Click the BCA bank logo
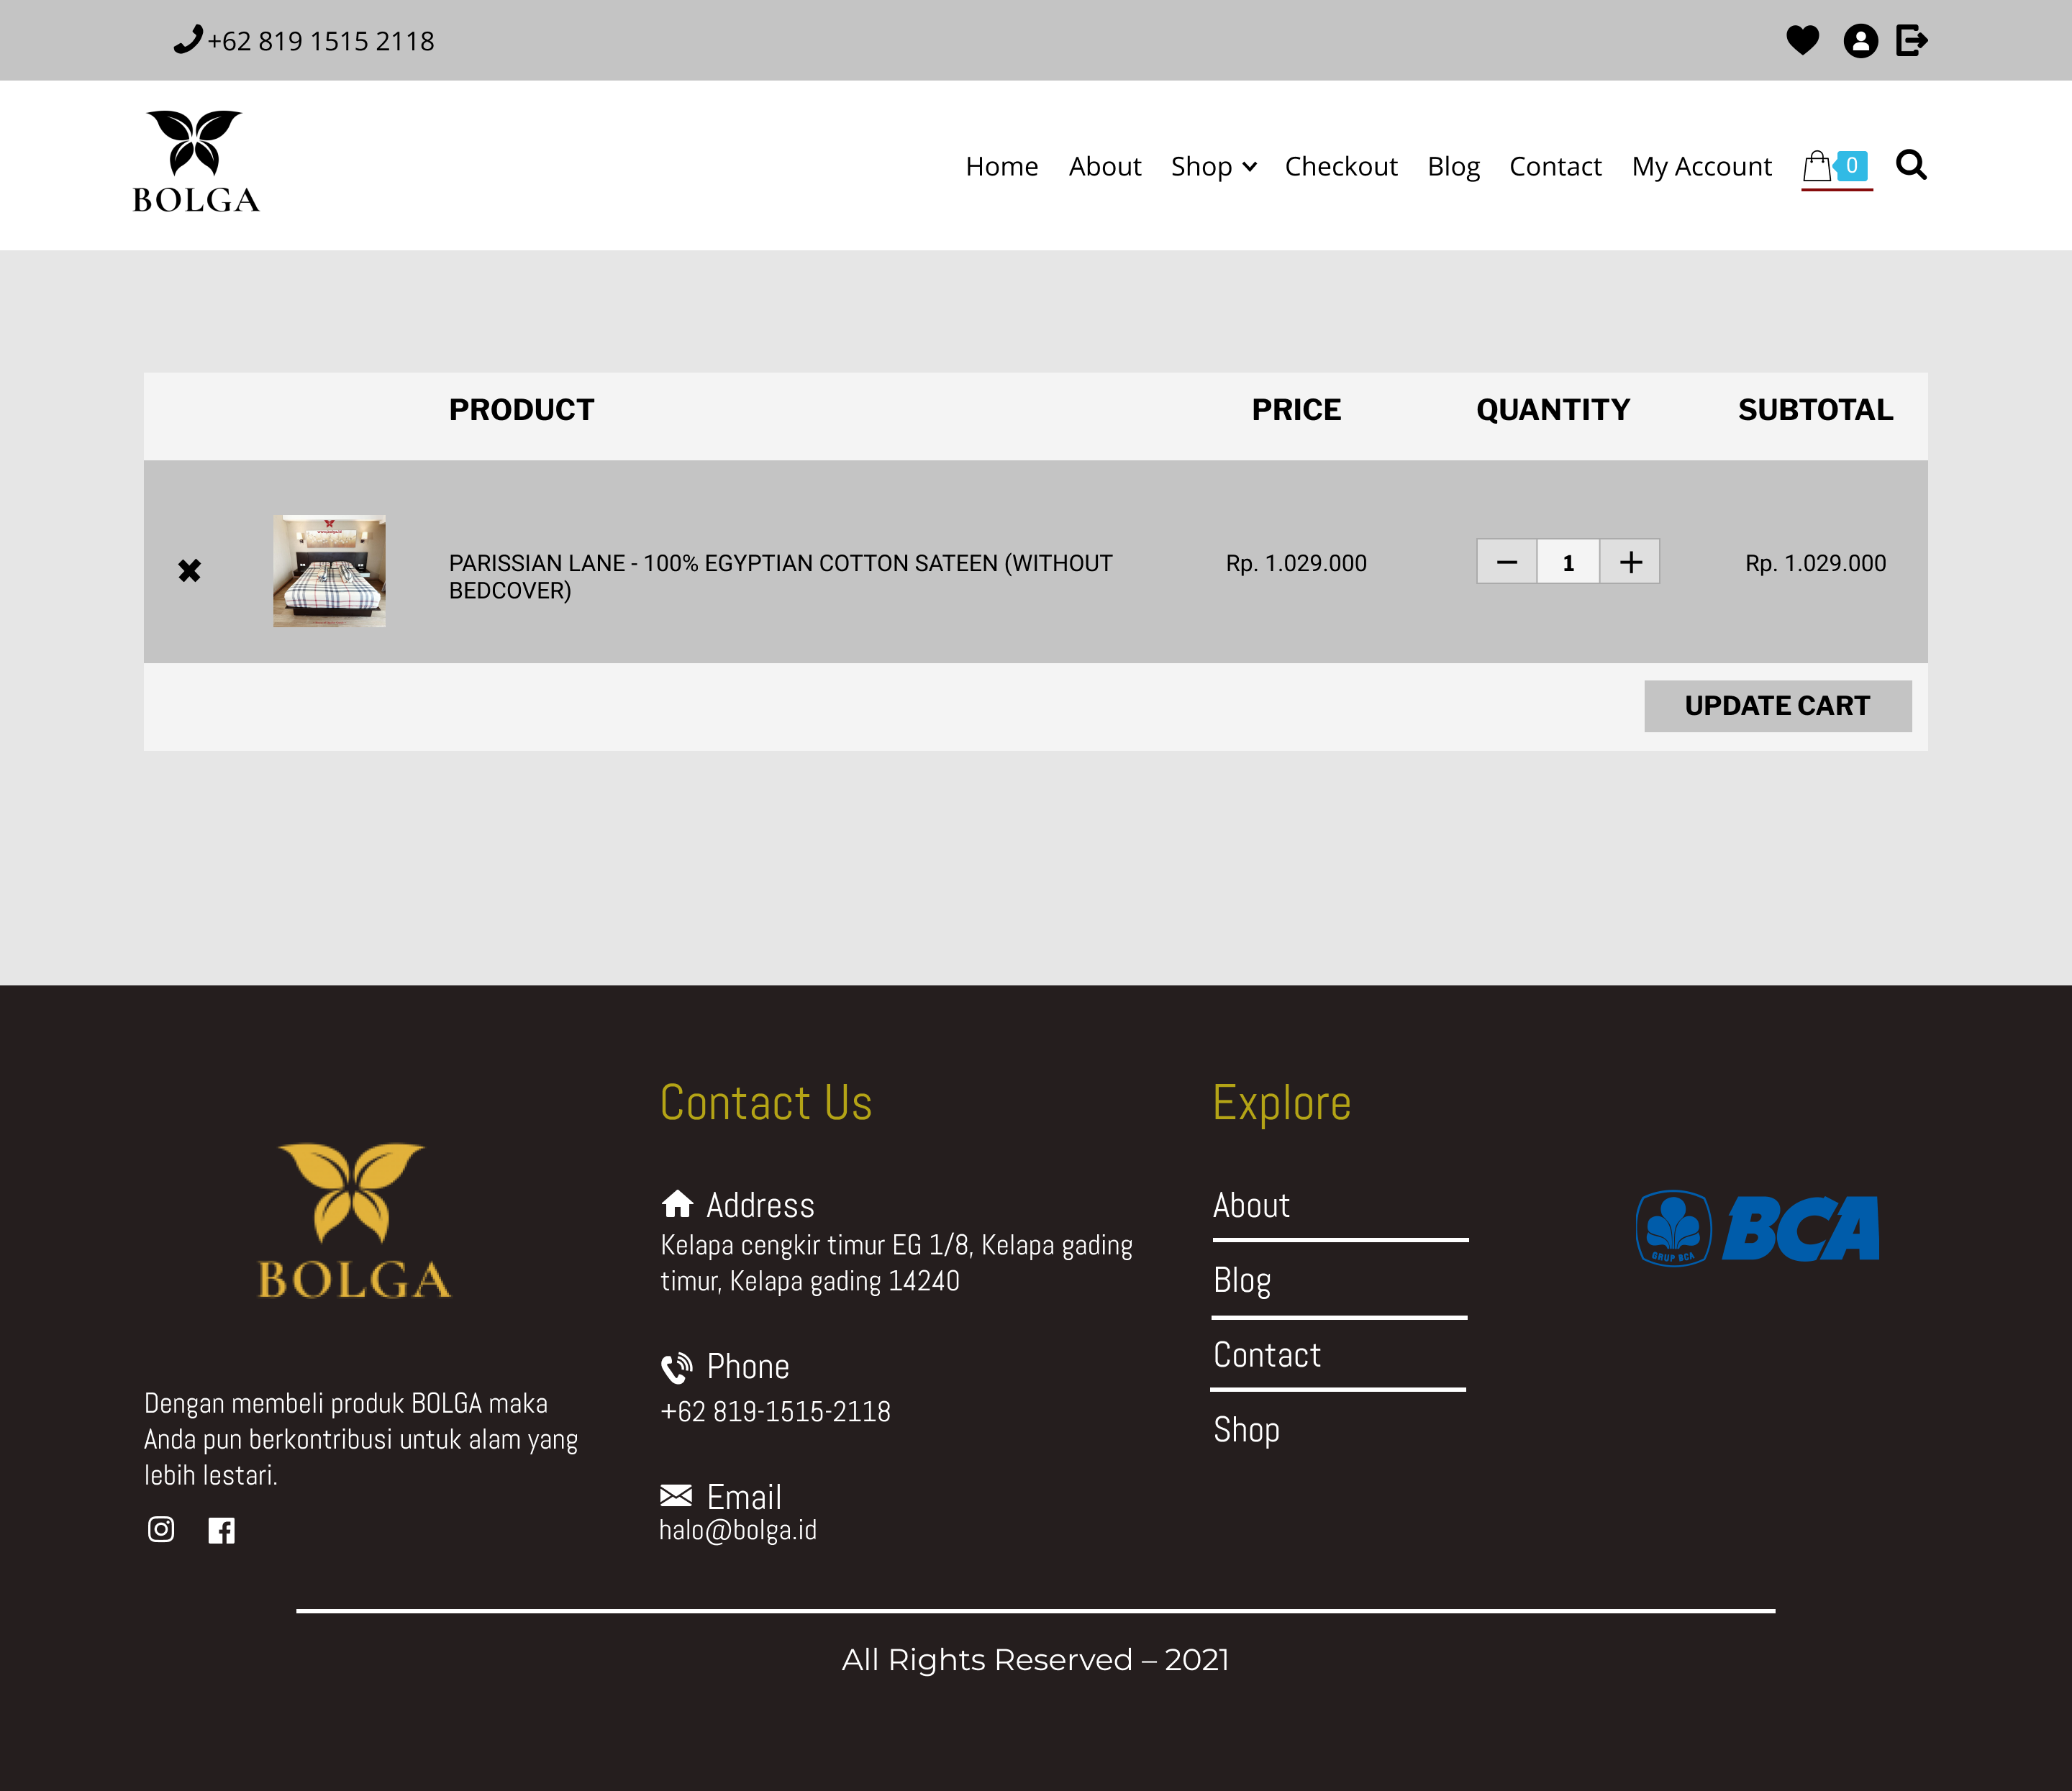The width and height of the screenshot is (2072, 1791). [x=1757, y=1228]
